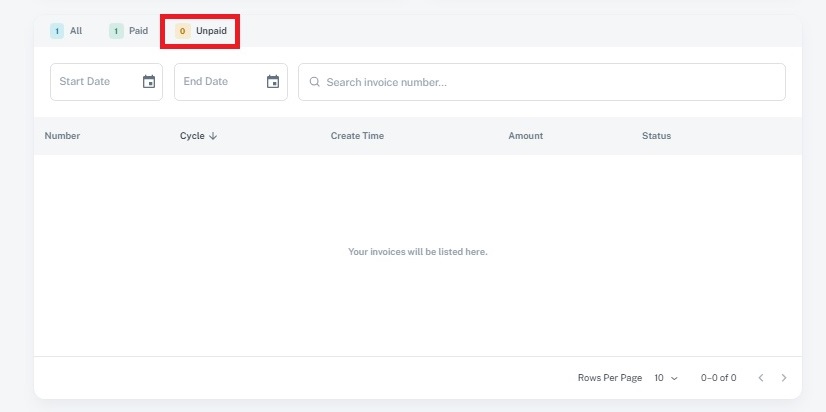
Task: Go to the next page of invoices
Action: pos(784,378)
